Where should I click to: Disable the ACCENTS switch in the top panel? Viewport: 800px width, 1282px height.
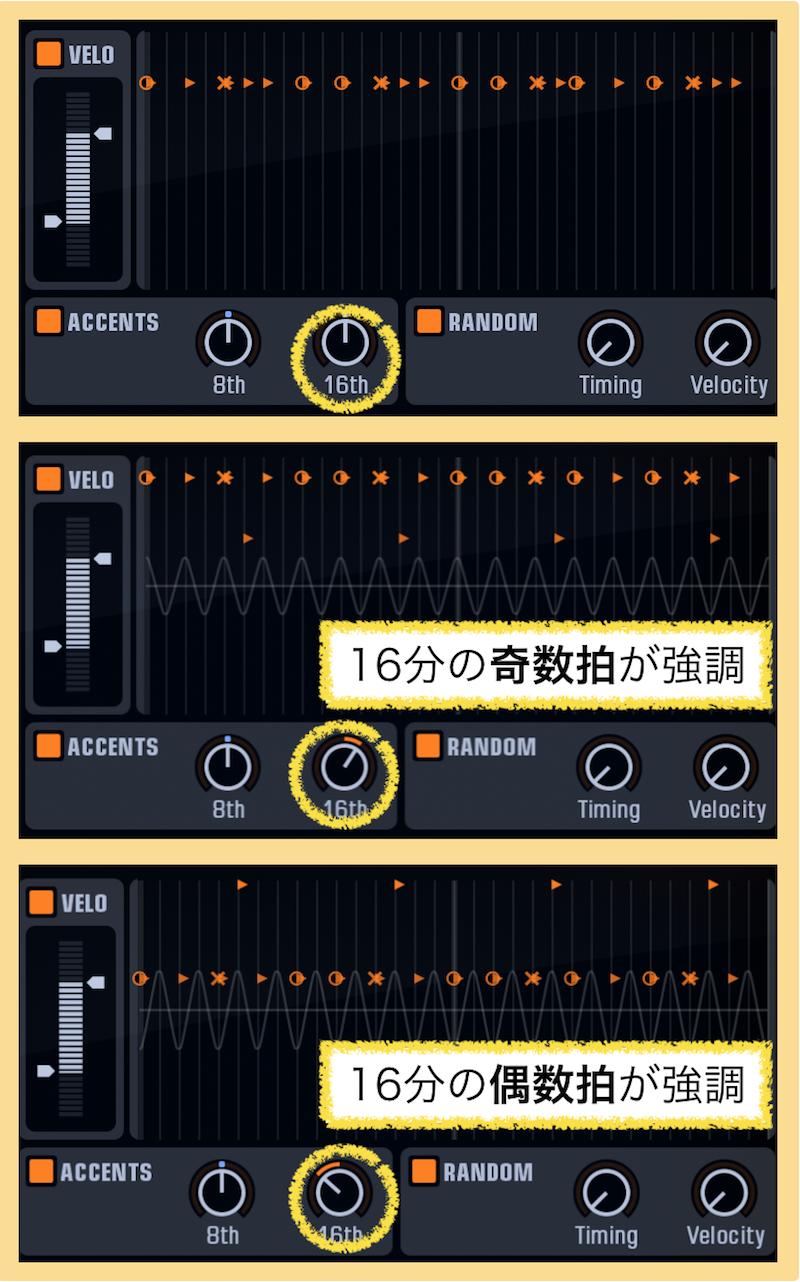coord(48,321)
